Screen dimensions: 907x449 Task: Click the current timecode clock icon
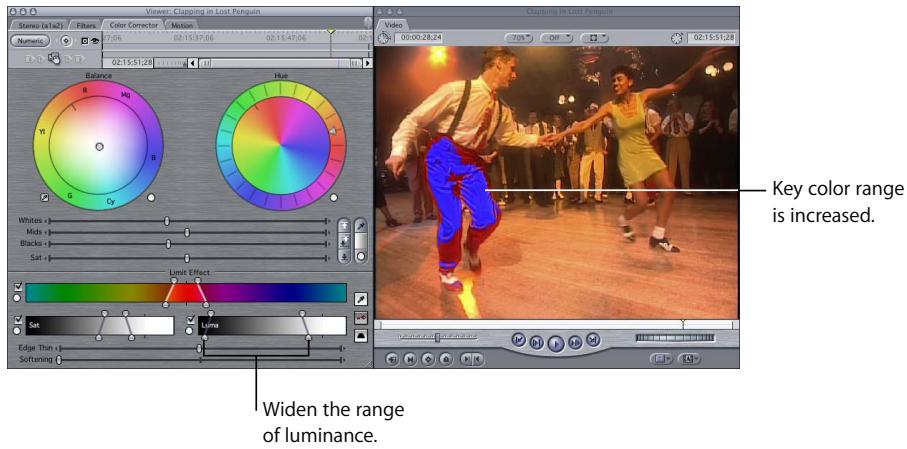click(679, 38)
